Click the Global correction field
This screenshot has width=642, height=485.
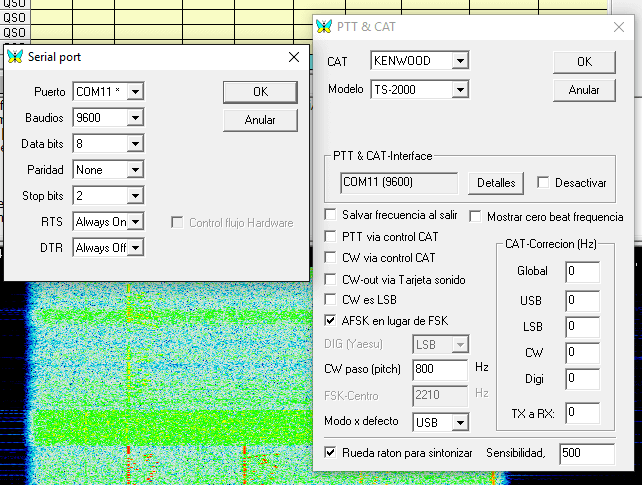click(x=583, y=272)
